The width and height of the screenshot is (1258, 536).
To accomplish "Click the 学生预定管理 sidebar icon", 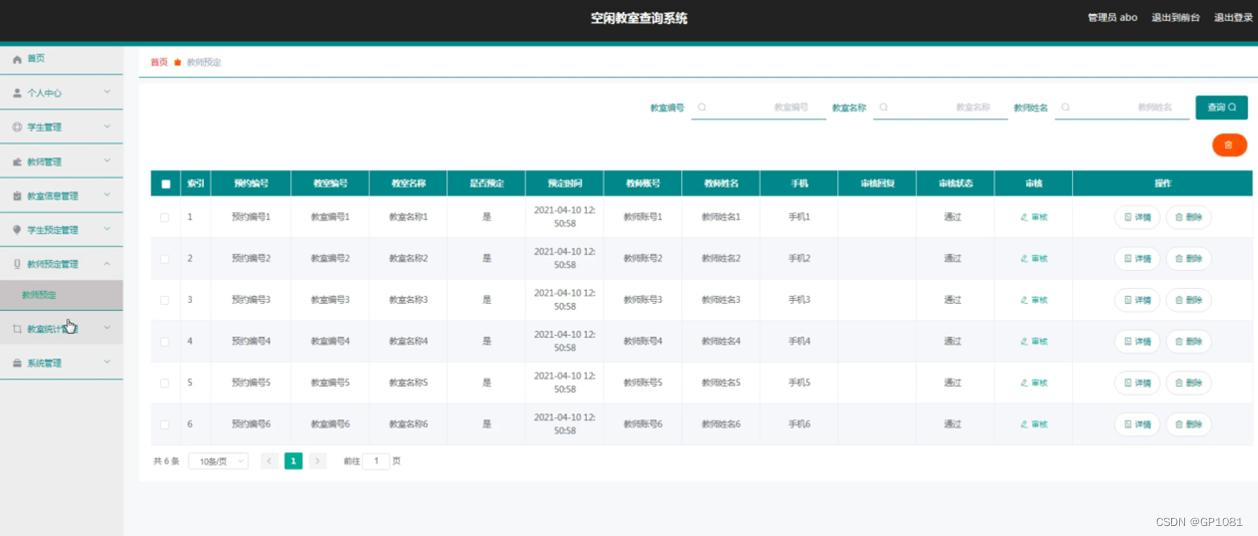I will (17, 230).
